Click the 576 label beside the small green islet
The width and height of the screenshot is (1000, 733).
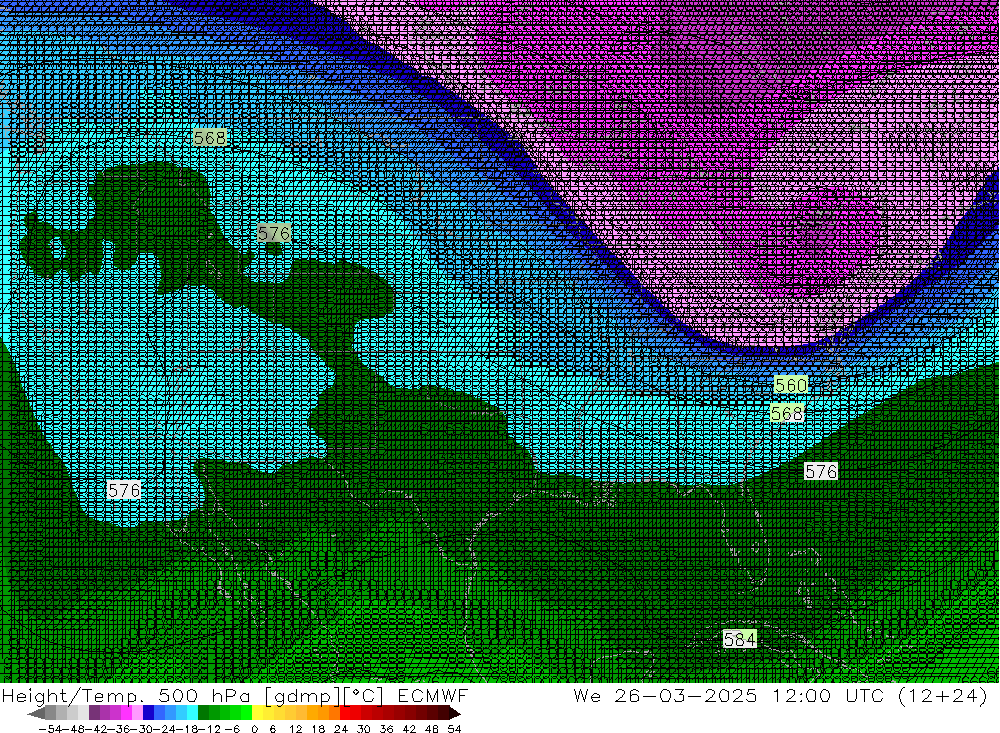click(x=274, y=233)
